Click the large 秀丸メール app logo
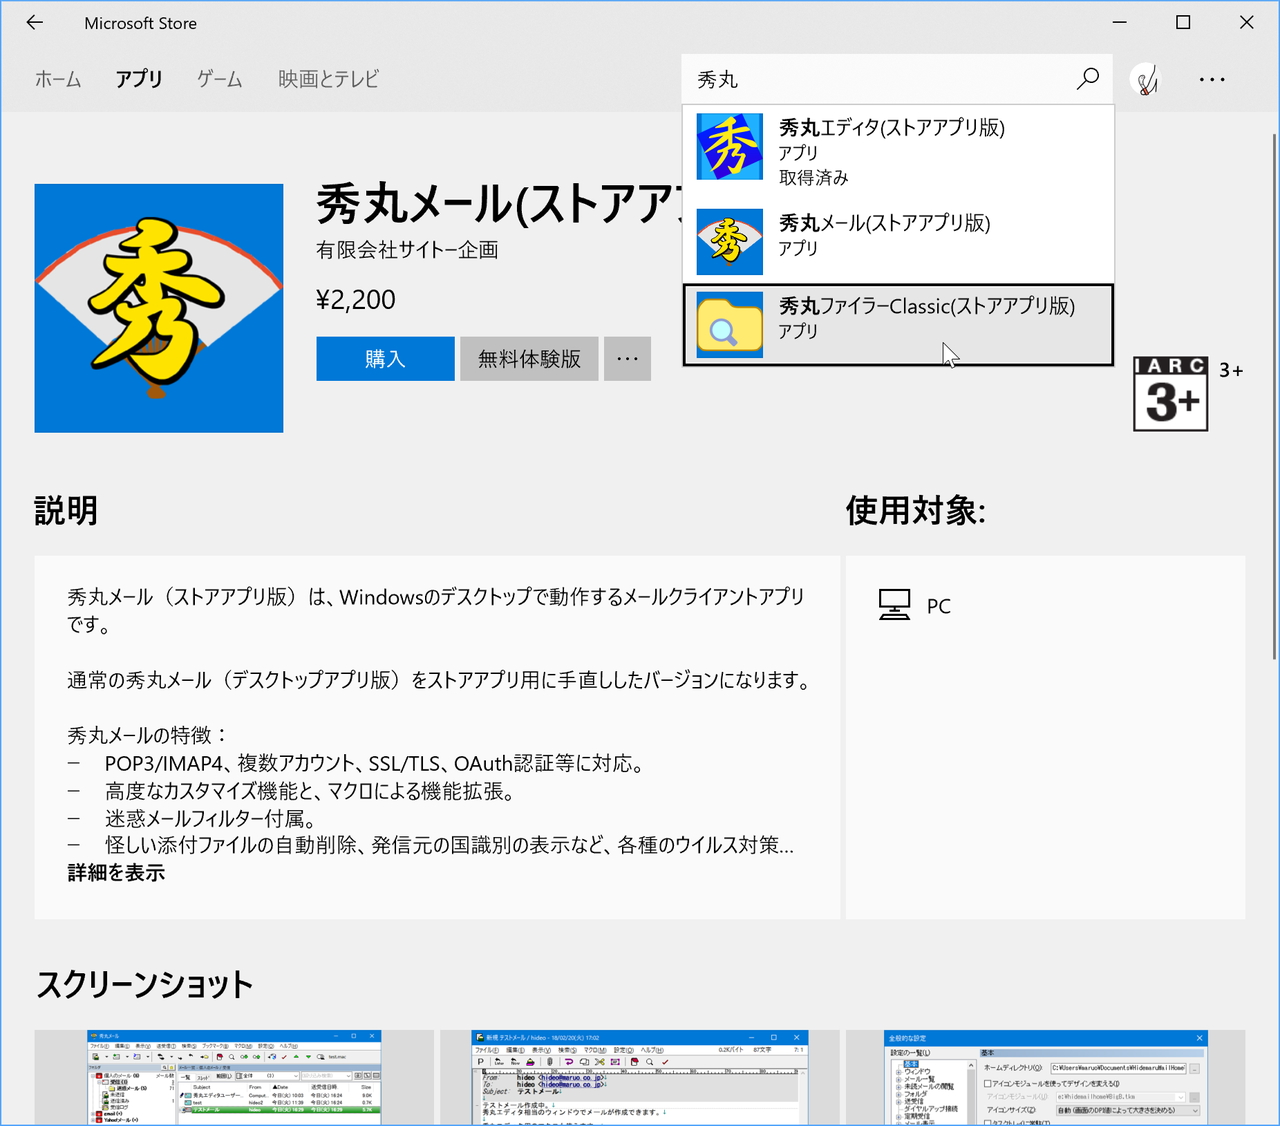This screenshot has width=1280, height=1126. click(159, 308)
